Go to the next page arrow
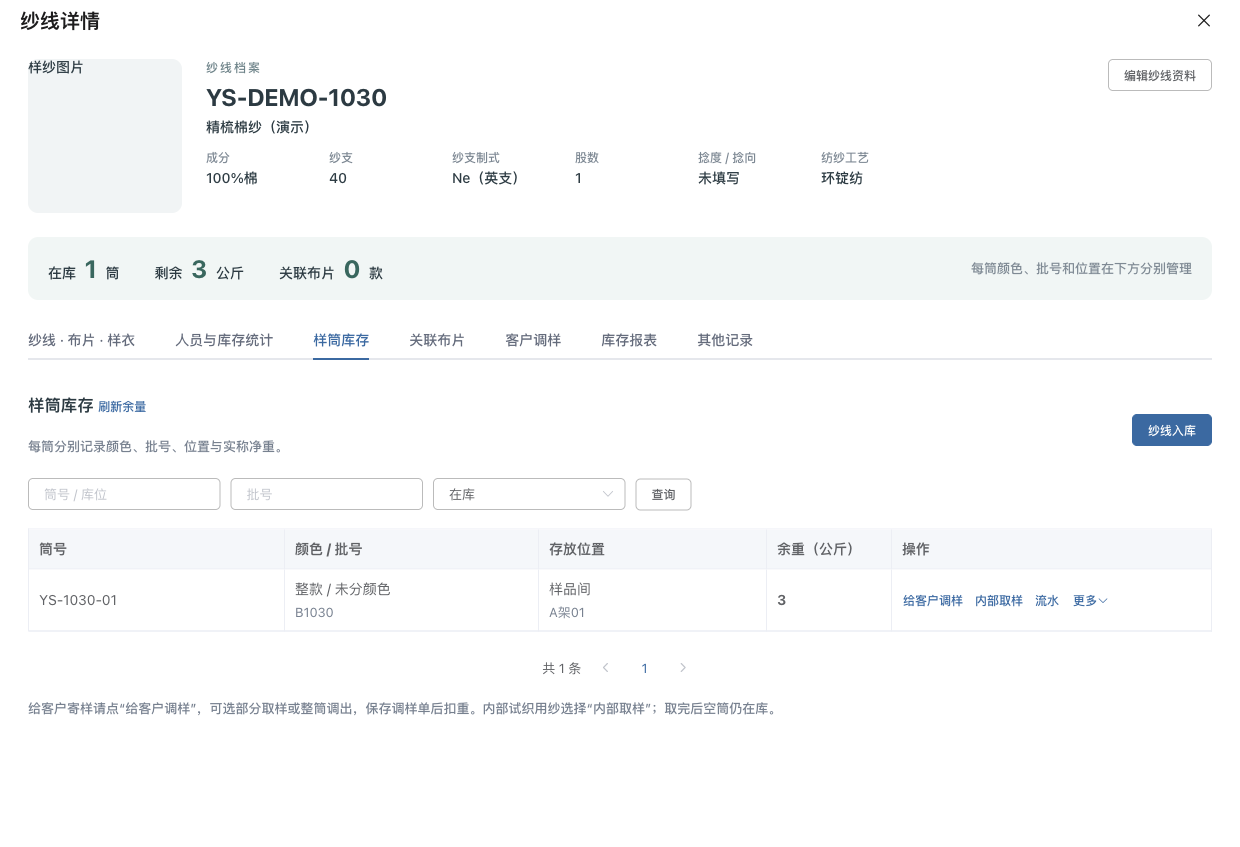Image resolution: width=1240 pixels, height=847 pixels. click(x=683, y=668)
